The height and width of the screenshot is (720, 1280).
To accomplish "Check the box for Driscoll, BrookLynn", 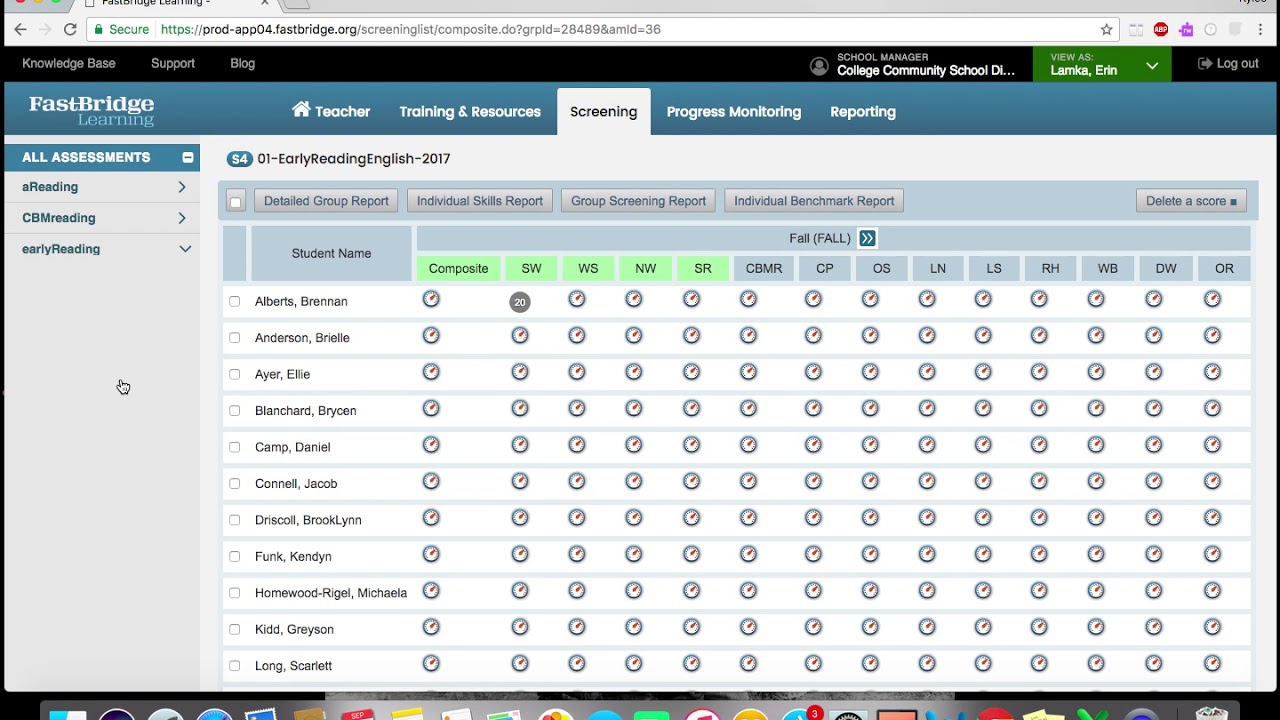I will [x=234, y=520].
